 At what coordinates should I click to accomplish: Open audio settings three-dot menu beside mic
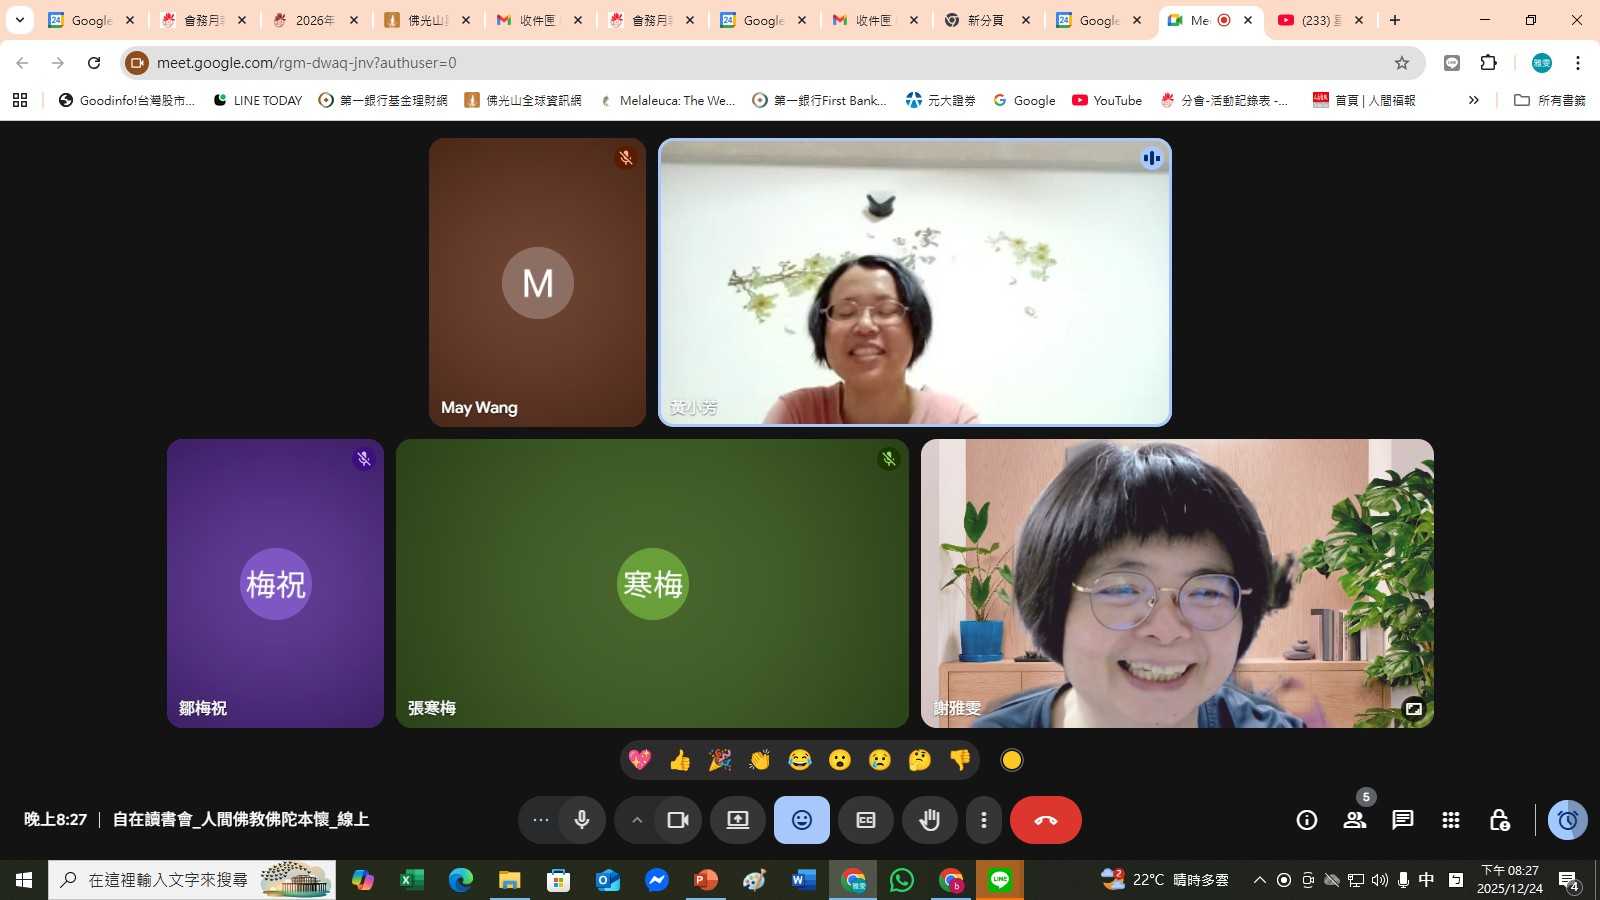tap(541, 820)
